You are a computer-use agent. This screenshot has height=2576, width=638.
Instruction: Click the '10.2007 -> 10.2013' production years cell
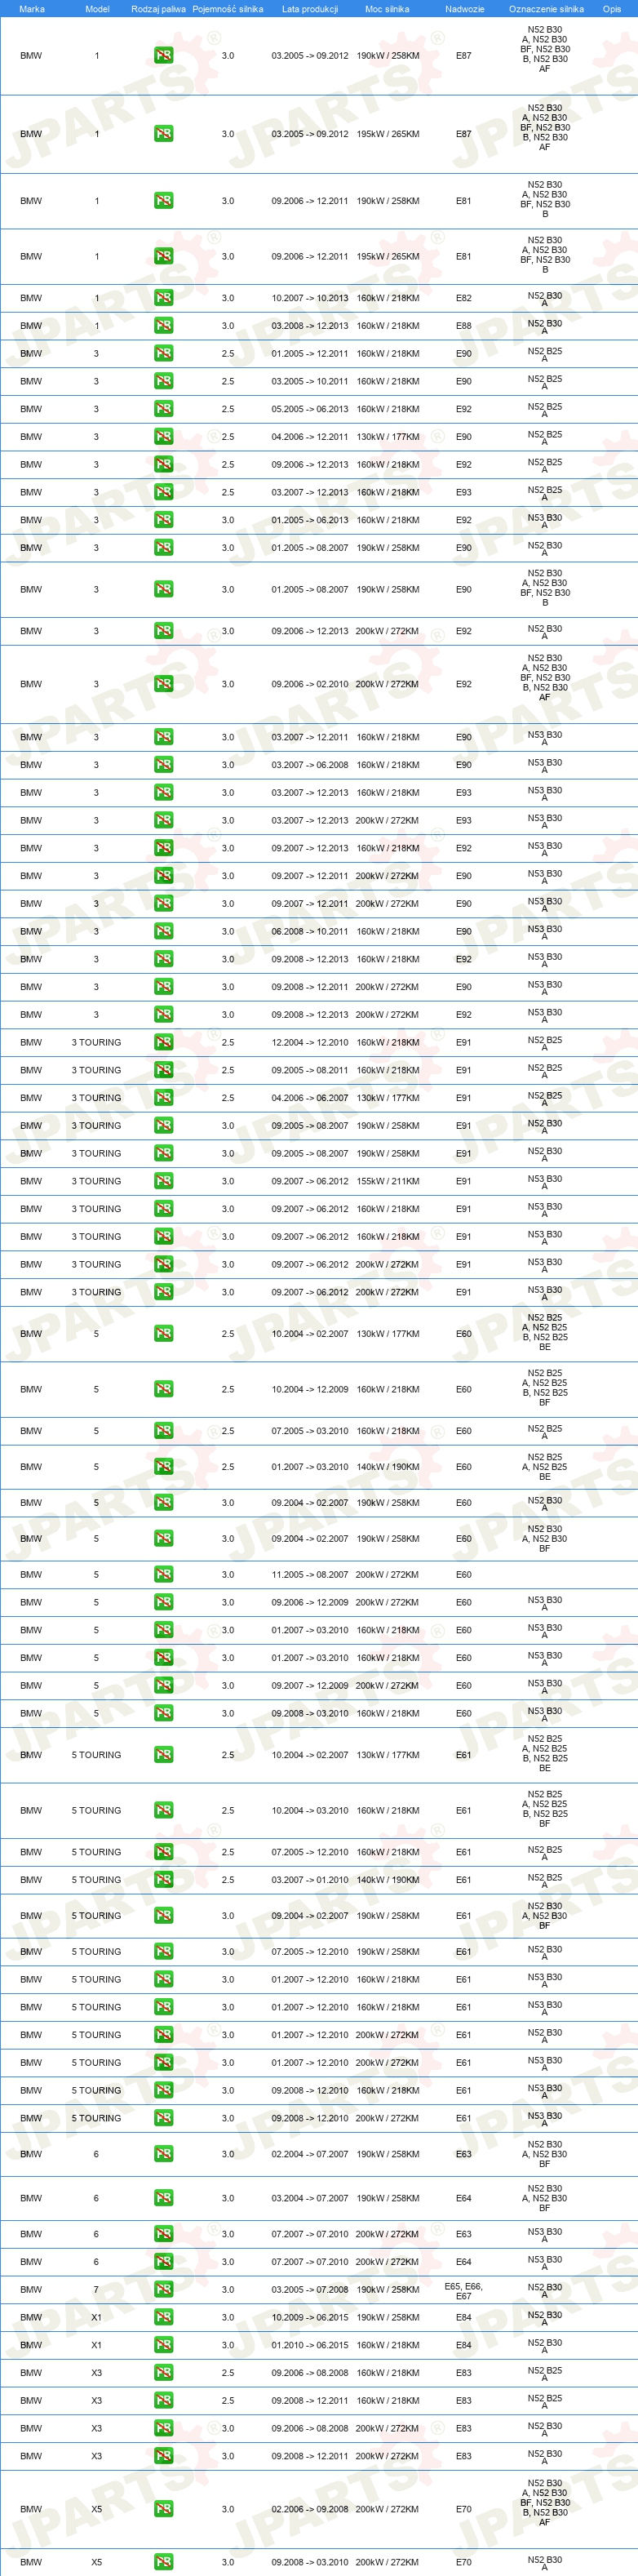(x=310, y=298)
